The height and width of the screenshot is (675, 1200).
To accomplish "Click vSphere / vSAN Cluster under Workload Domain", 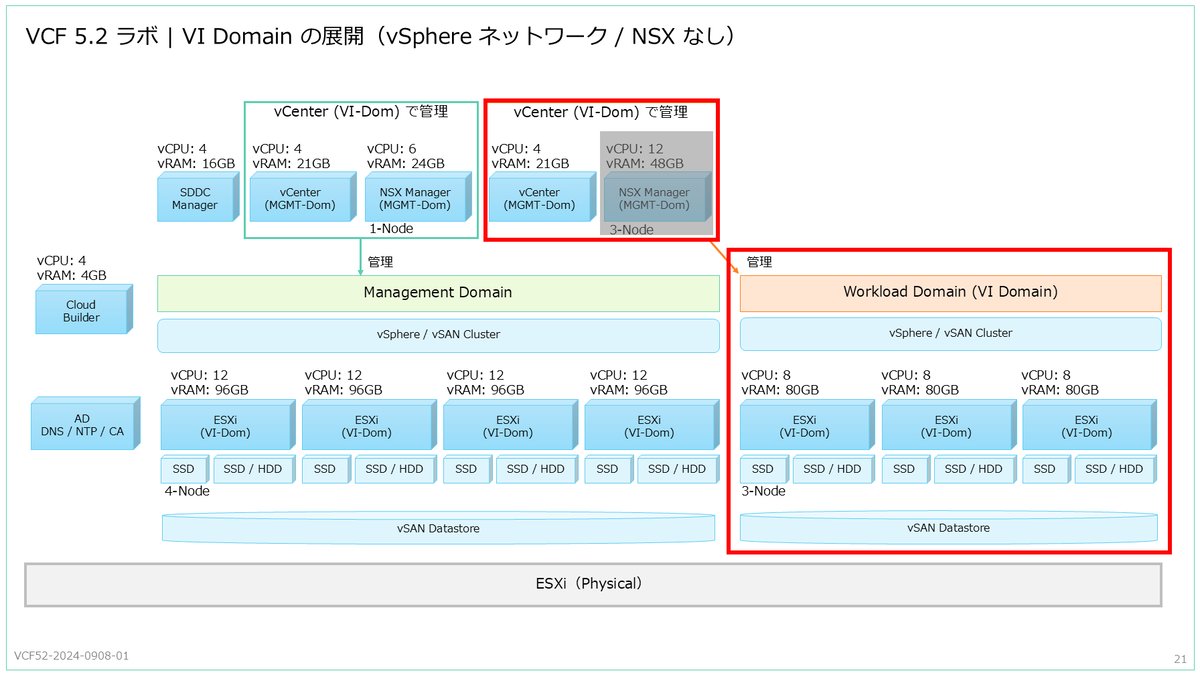I will [950, 334].
